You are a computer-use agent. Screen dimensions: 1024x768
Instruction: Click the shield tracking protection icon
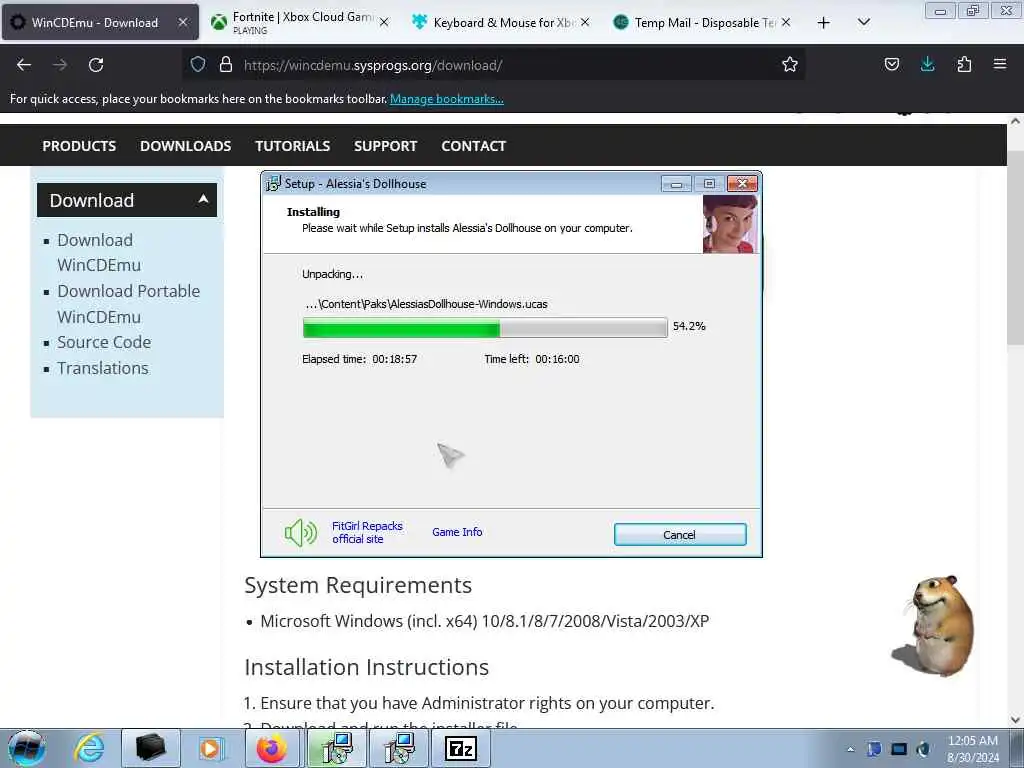198,64
